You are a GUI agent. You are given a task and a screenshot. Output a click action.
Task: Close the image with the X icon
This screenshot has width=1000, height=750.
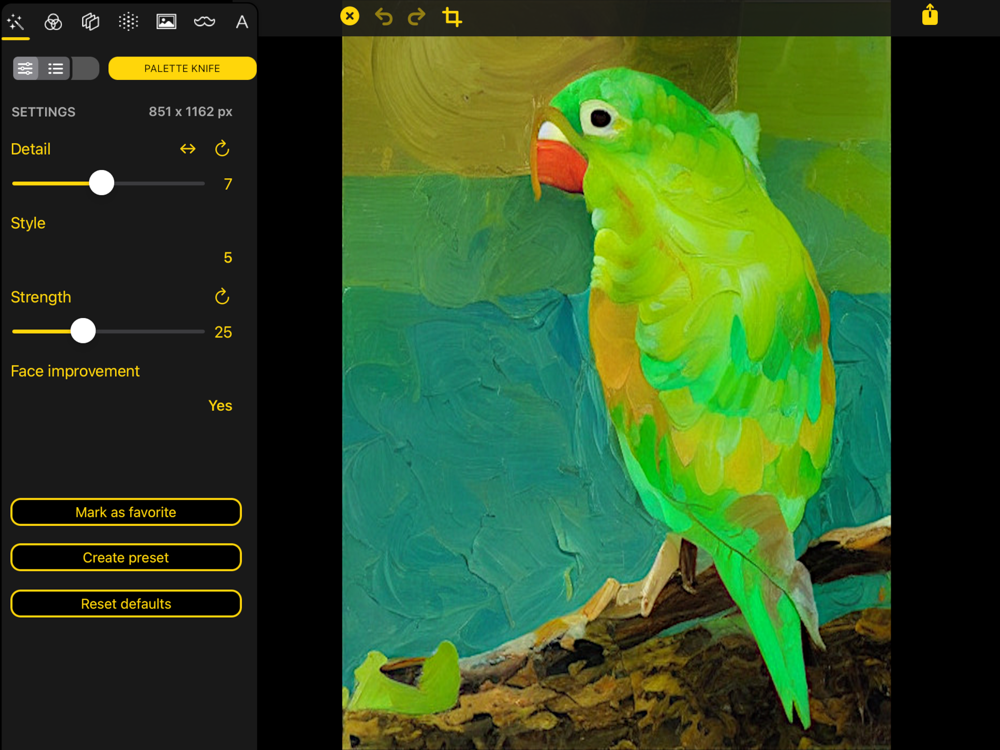coord(349,16)
